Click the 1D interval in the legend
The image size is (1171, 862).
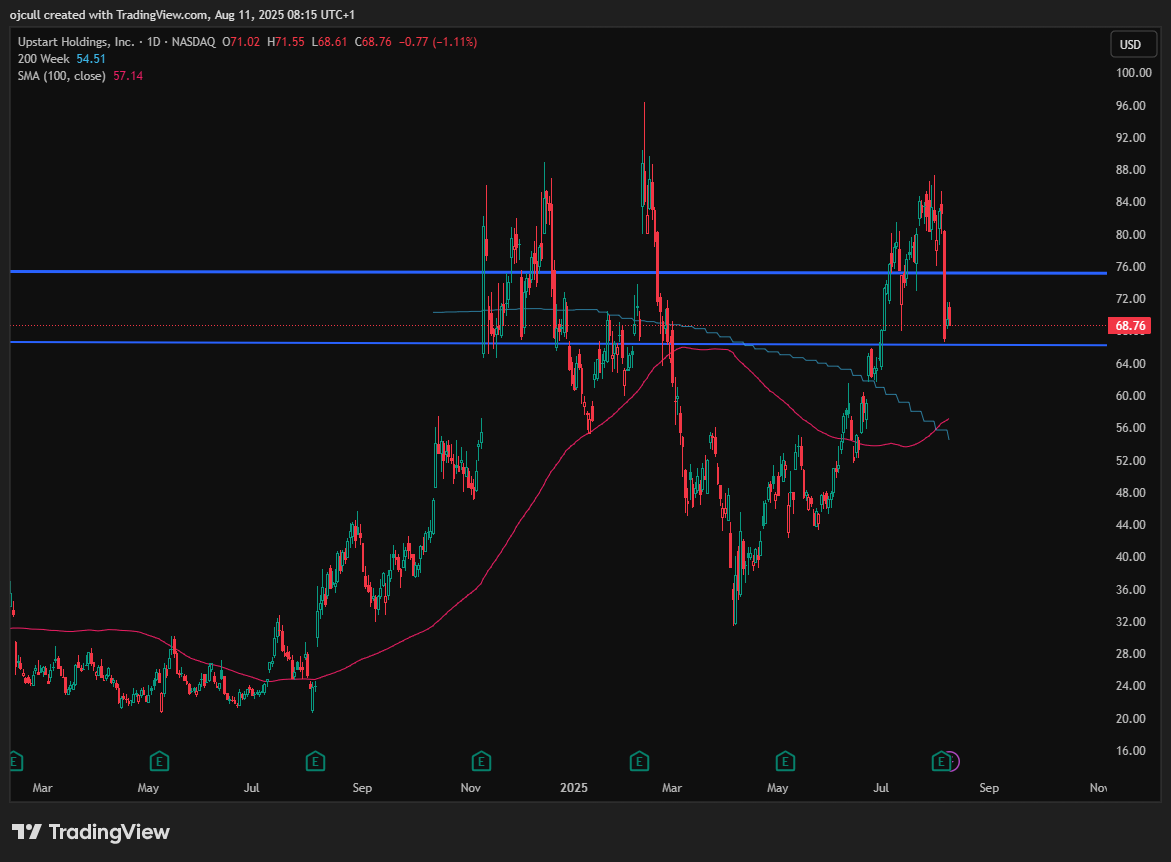[154, 42]
